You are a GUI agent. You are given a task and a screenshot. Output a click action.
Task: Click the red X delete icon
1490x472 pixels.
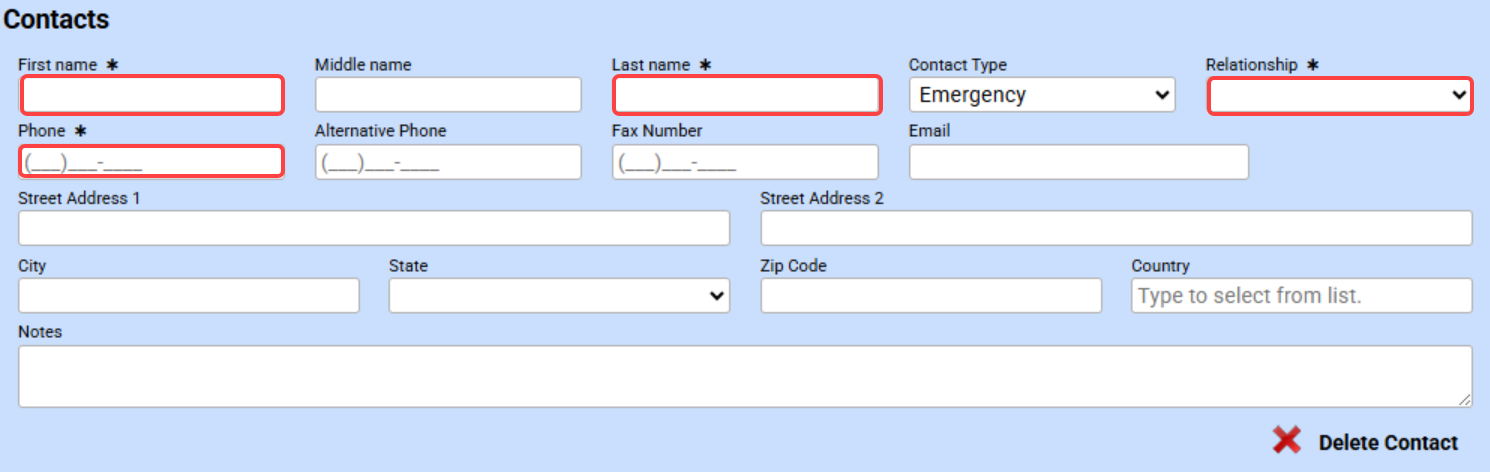(x=1286, y=441)
